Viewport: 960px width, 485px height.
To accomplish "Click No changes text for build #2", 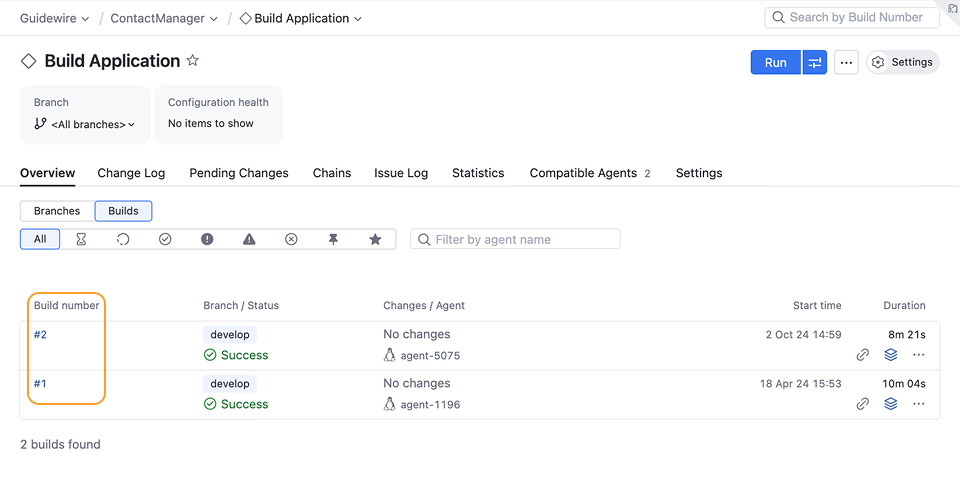I will 417,334.
